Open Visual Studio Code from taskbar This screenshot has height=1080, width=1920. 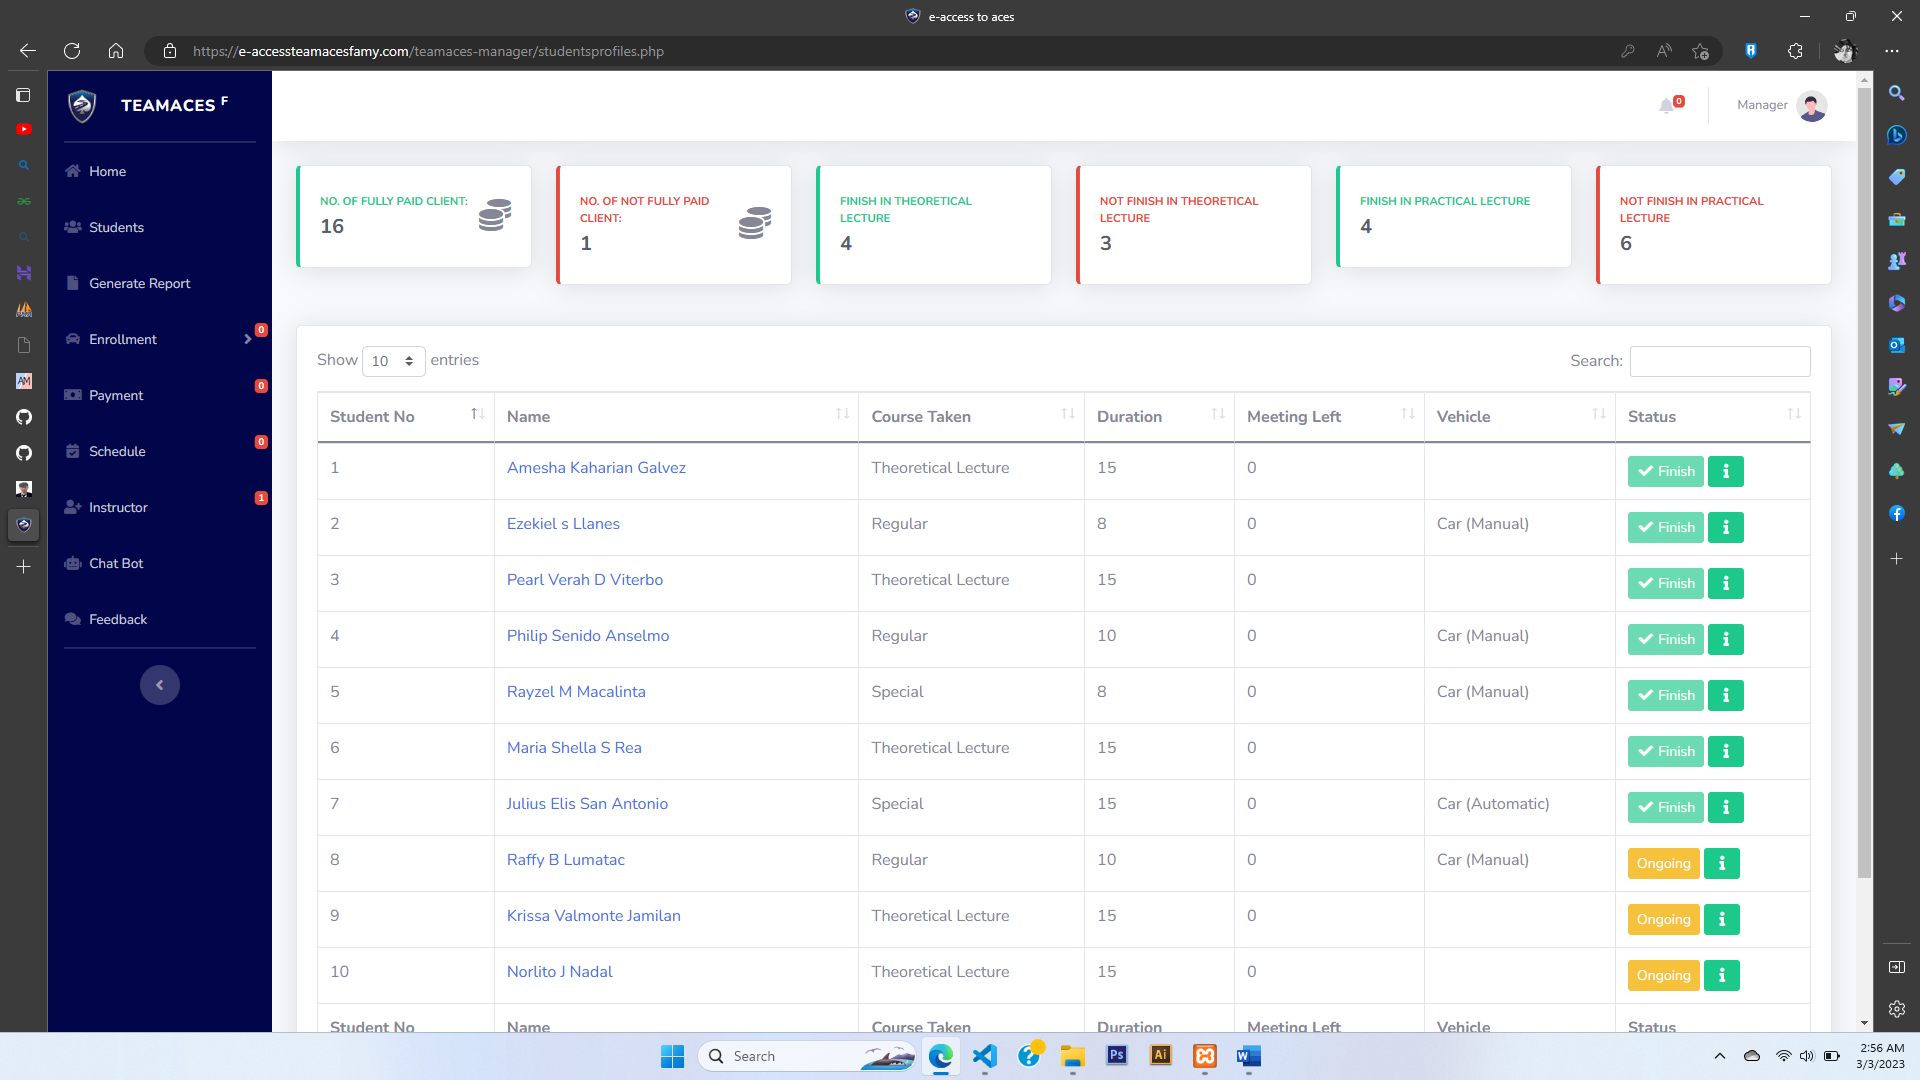pyautogui.click(x=984, y=1056)
